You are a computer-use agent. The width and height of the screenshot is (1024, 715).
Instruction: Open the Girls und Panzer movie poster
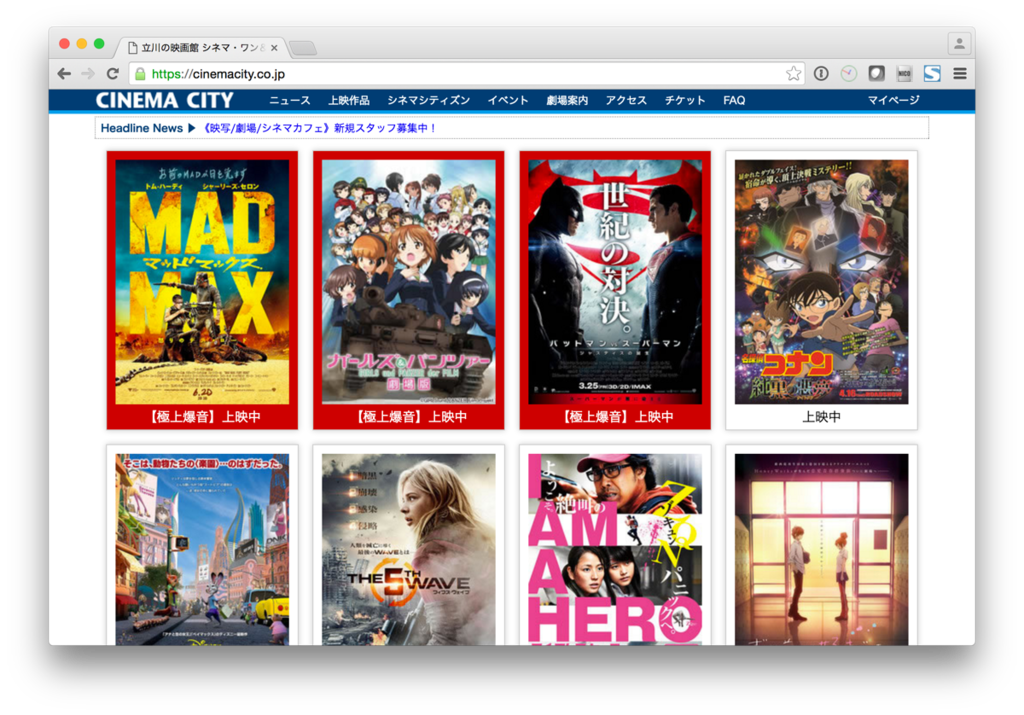pos(409,282)
